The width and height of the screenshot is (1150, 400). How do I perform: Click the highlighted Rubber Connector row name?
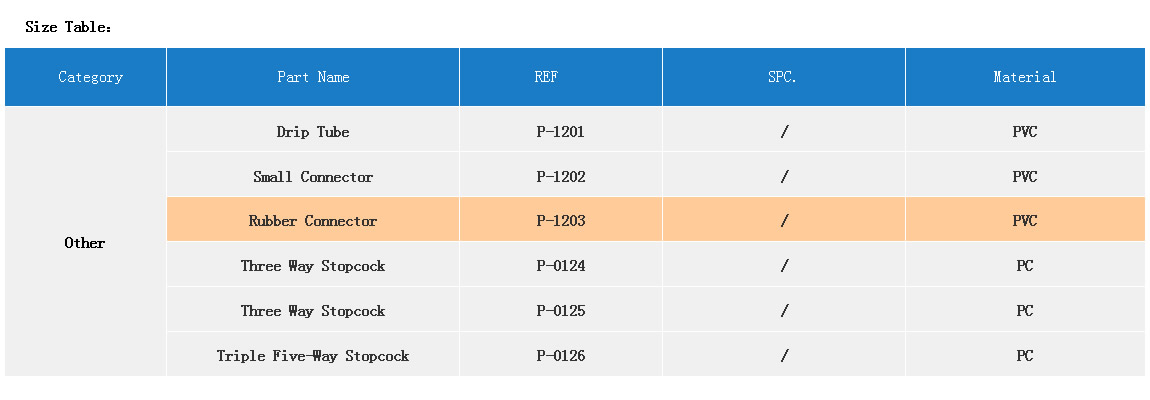pyautogui.click(x=313, y=221)
